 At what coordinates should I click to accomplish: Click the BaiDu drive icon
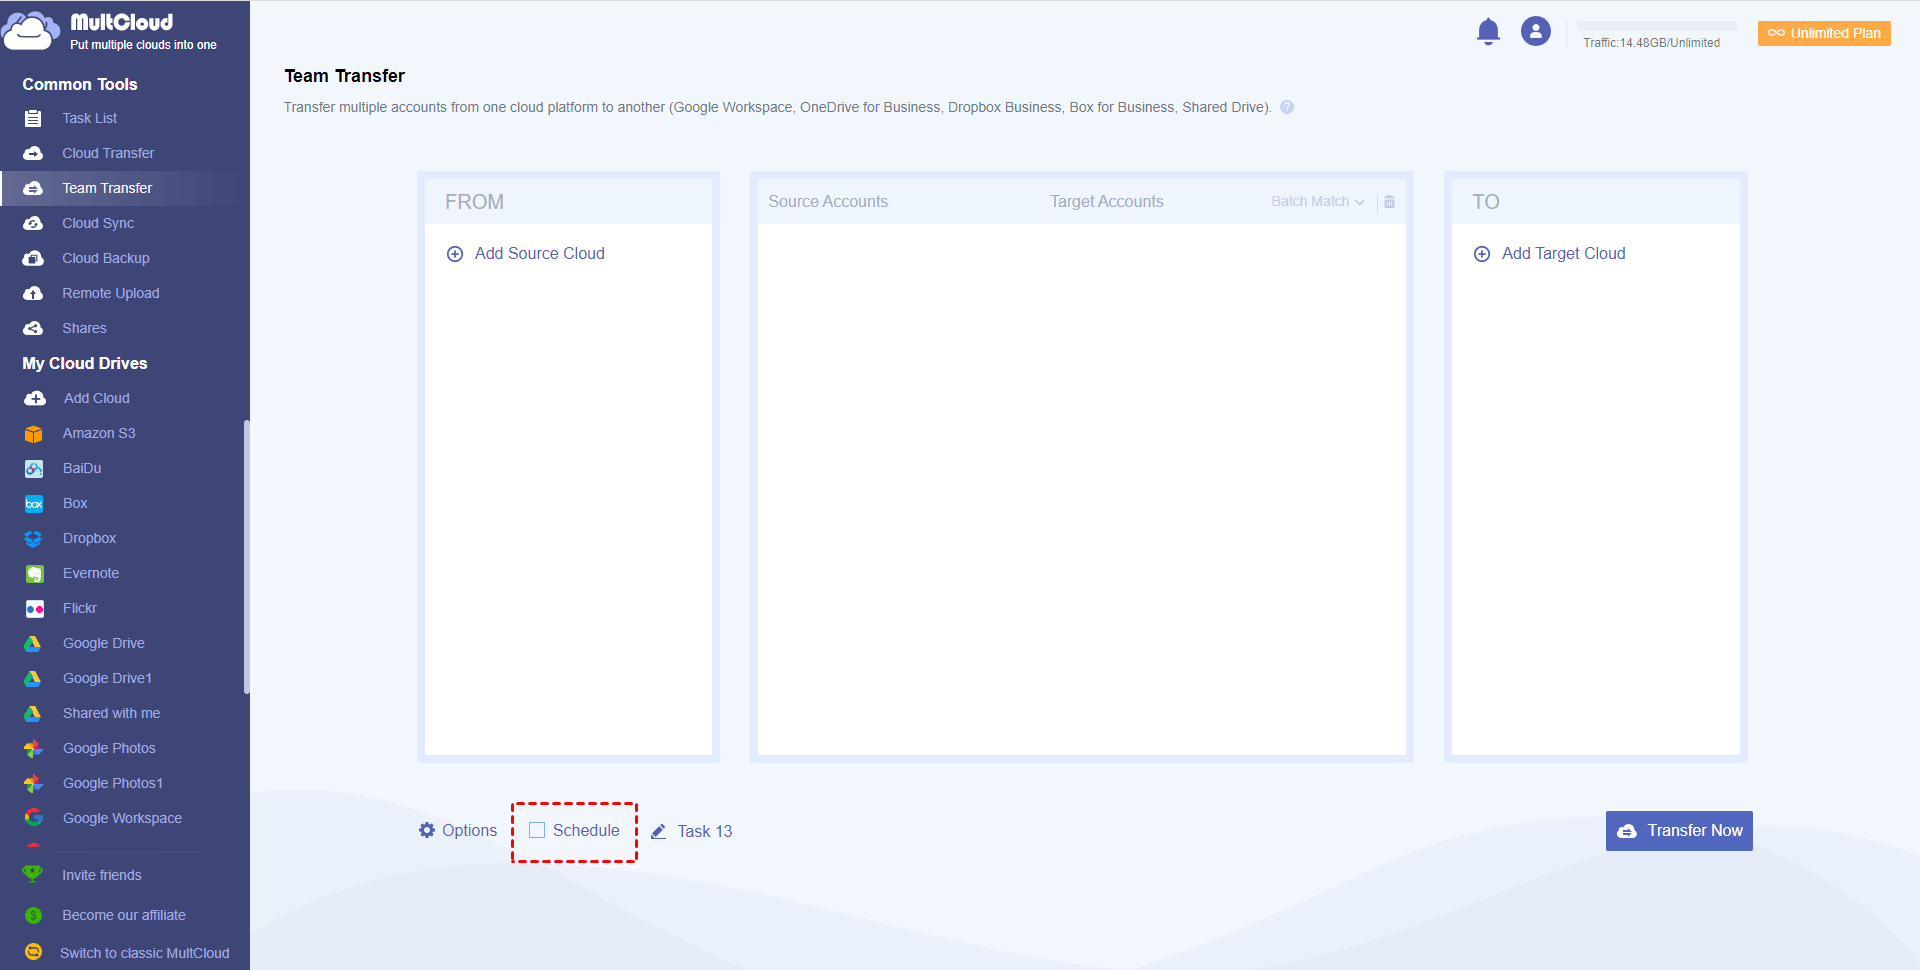pos(34,469)
